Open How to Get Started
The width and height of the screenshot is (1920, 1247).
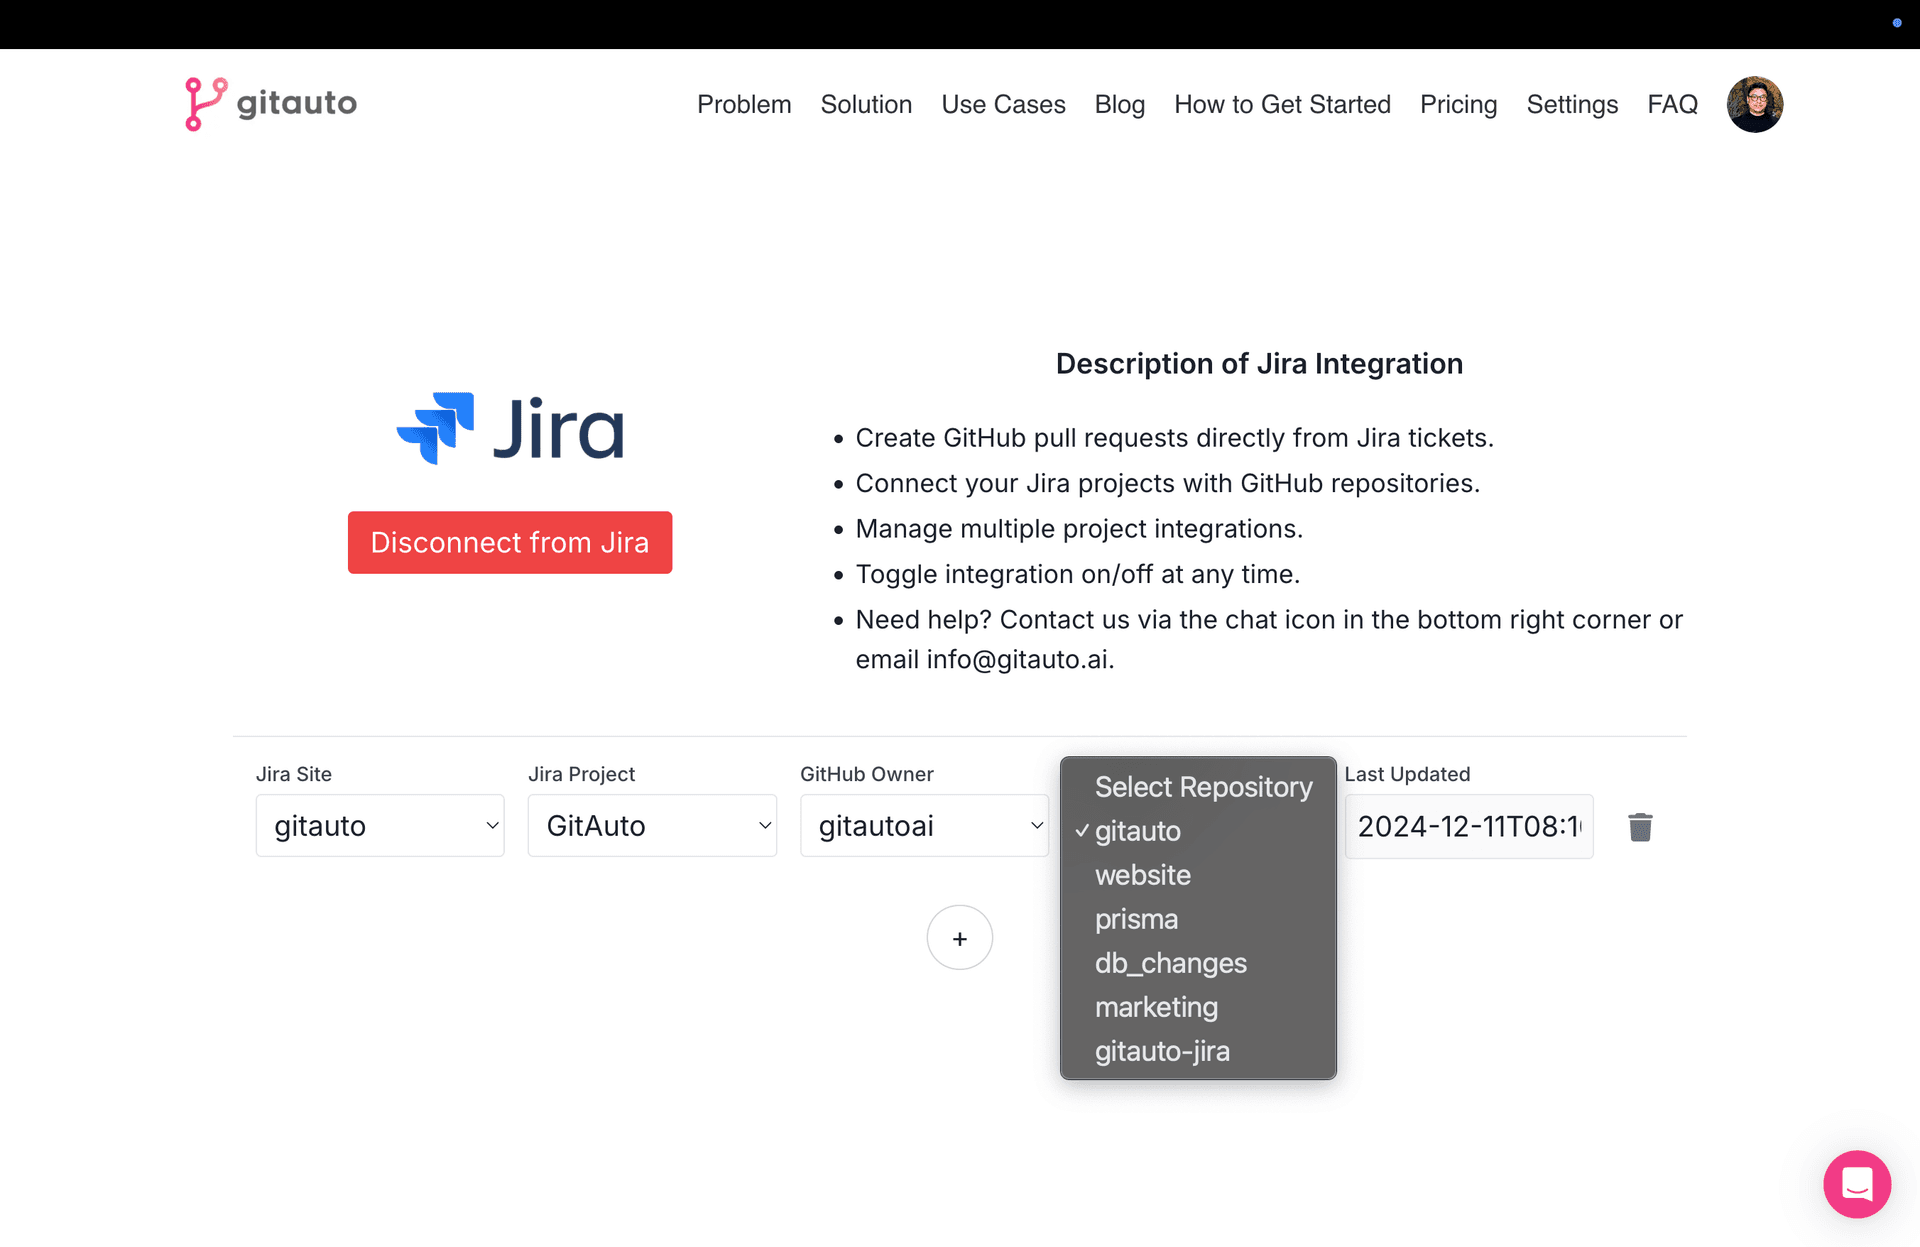pyautogui.click(x=1283, y=104)
